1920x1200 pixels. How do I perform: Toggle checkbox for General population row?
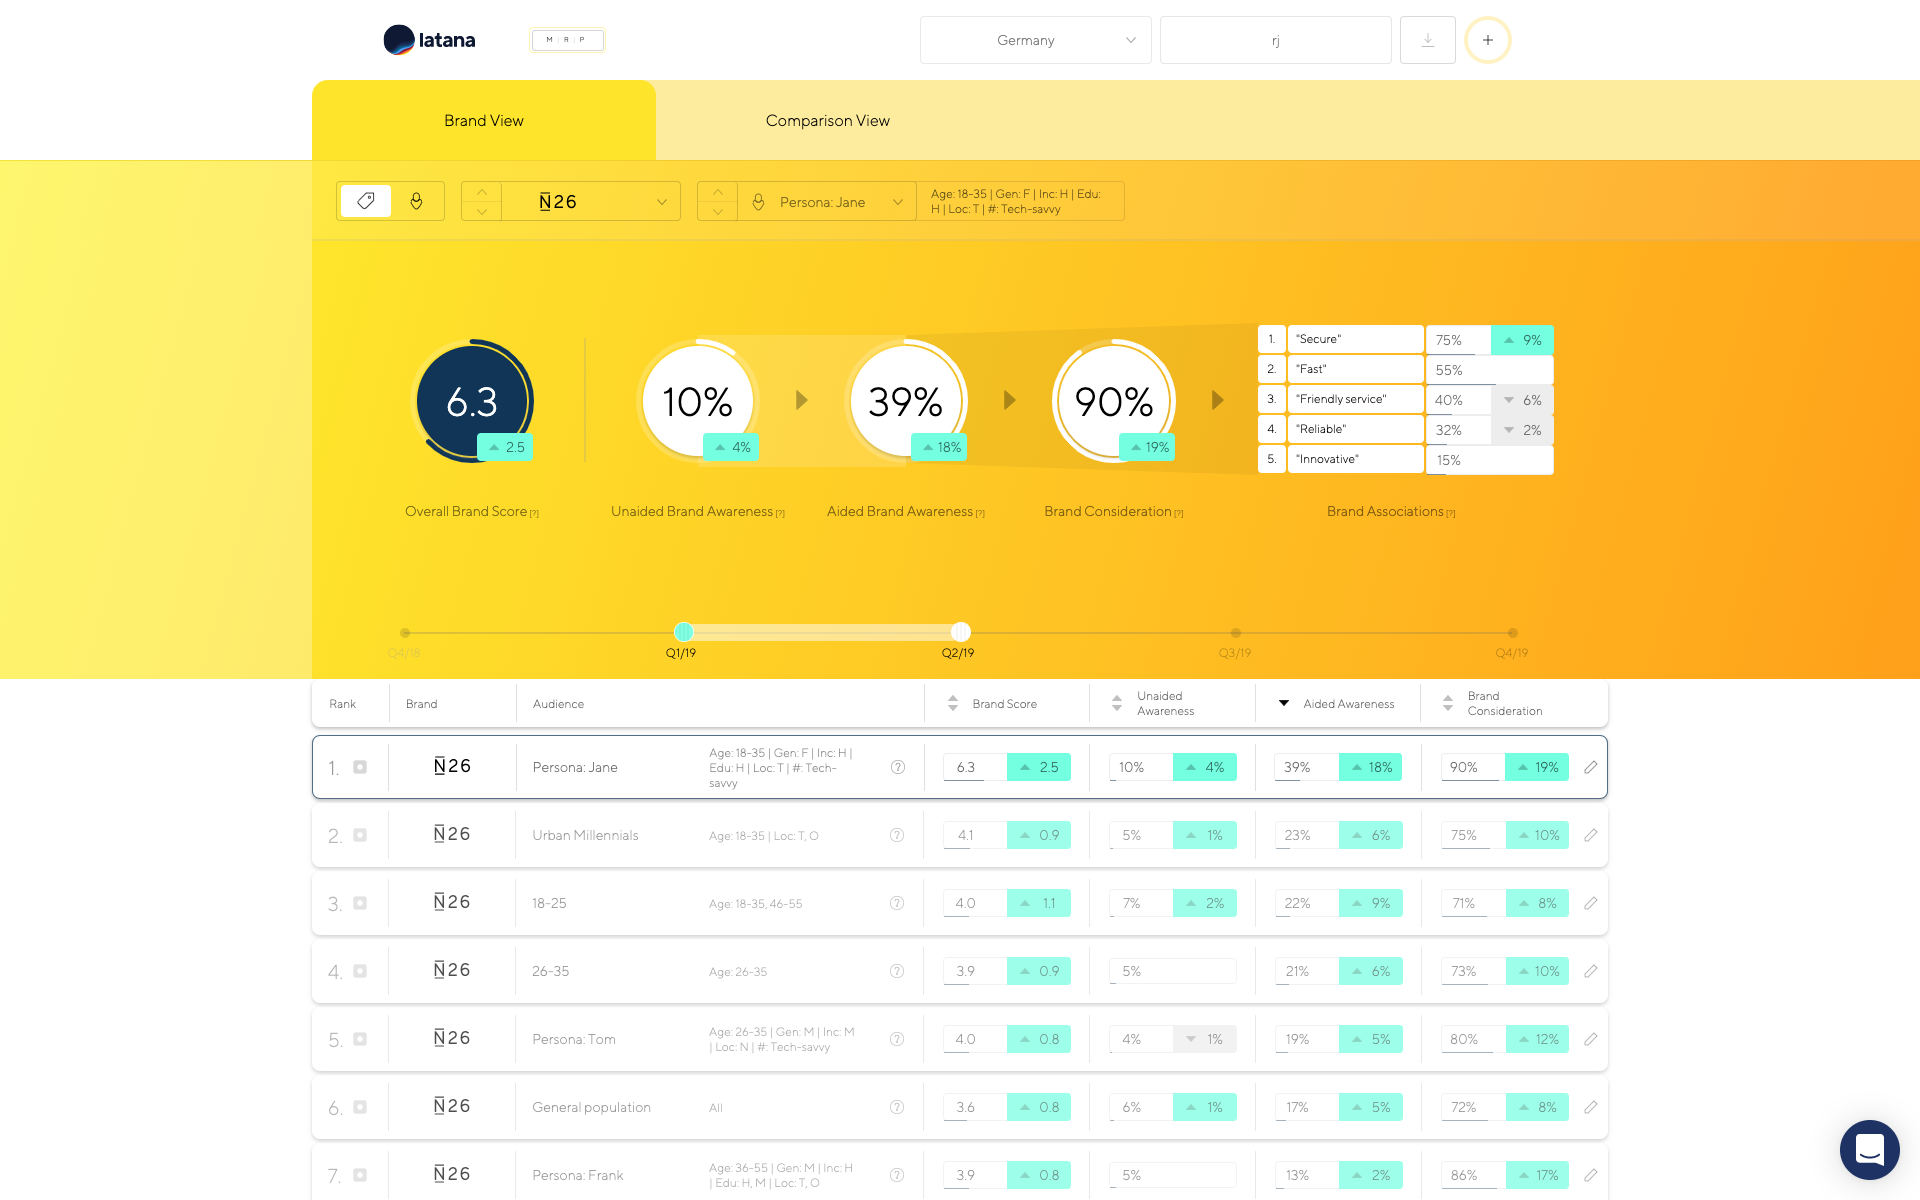tap(360, 1107)
